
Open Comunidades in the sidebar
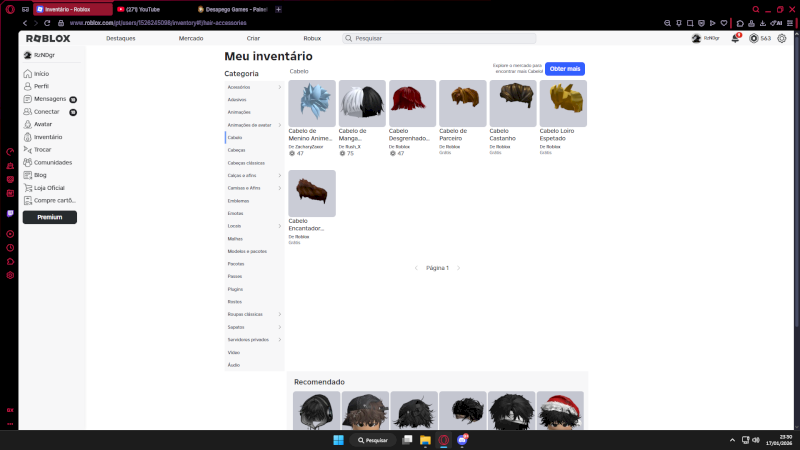[x=52, y=162]
